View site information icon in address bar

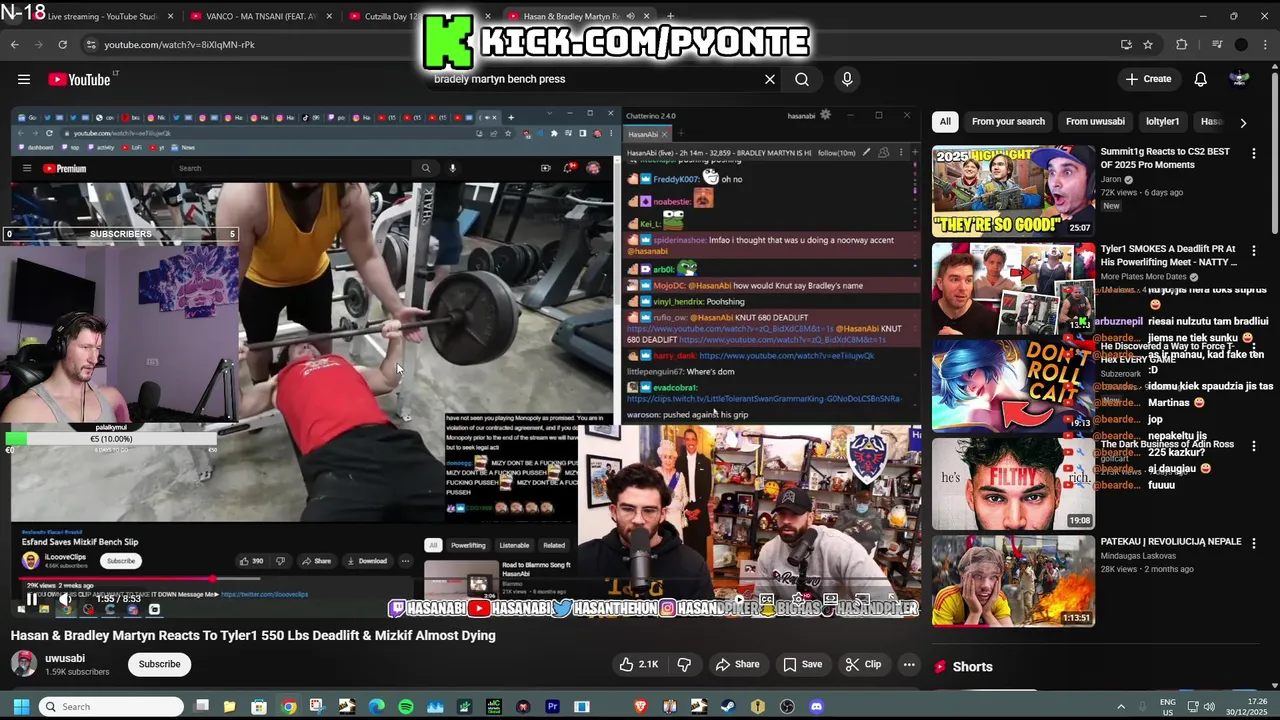[91, 44]
